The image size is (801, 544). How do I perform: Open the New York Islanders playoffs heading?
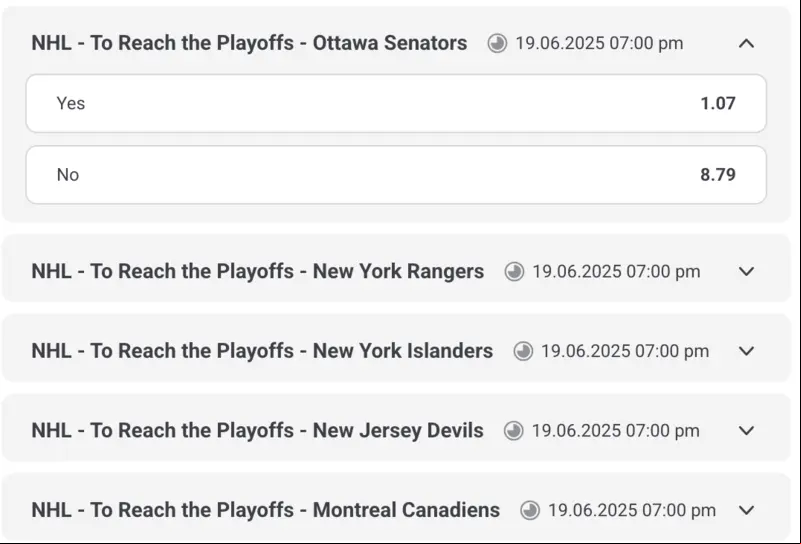[262, 351]
